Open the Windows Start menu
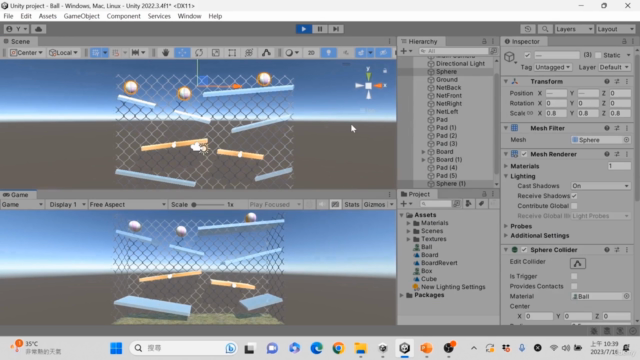 [116, 348]
